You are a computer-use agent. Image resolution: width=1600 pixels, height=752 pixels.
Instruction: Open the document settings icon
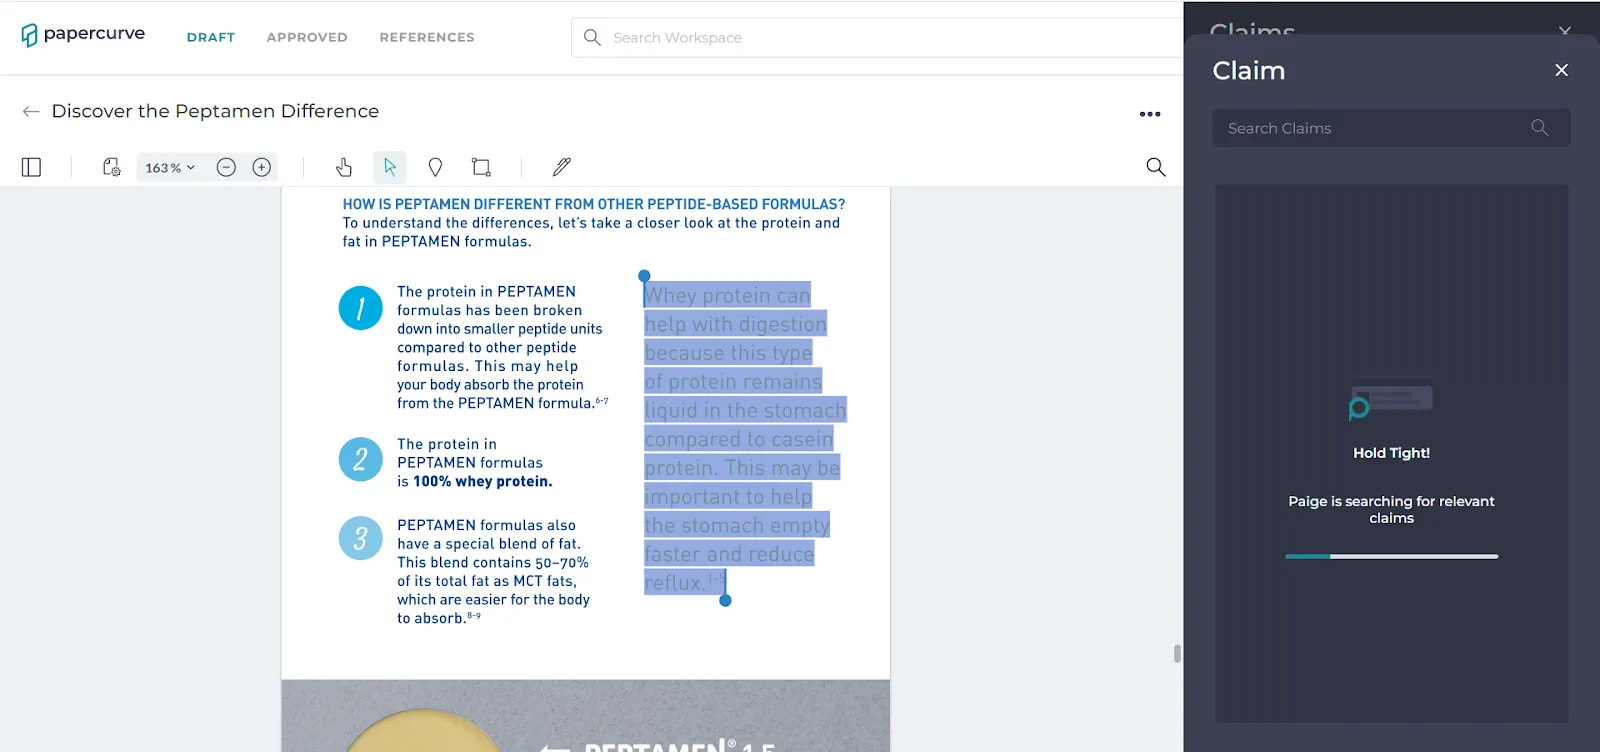point(111,167)
